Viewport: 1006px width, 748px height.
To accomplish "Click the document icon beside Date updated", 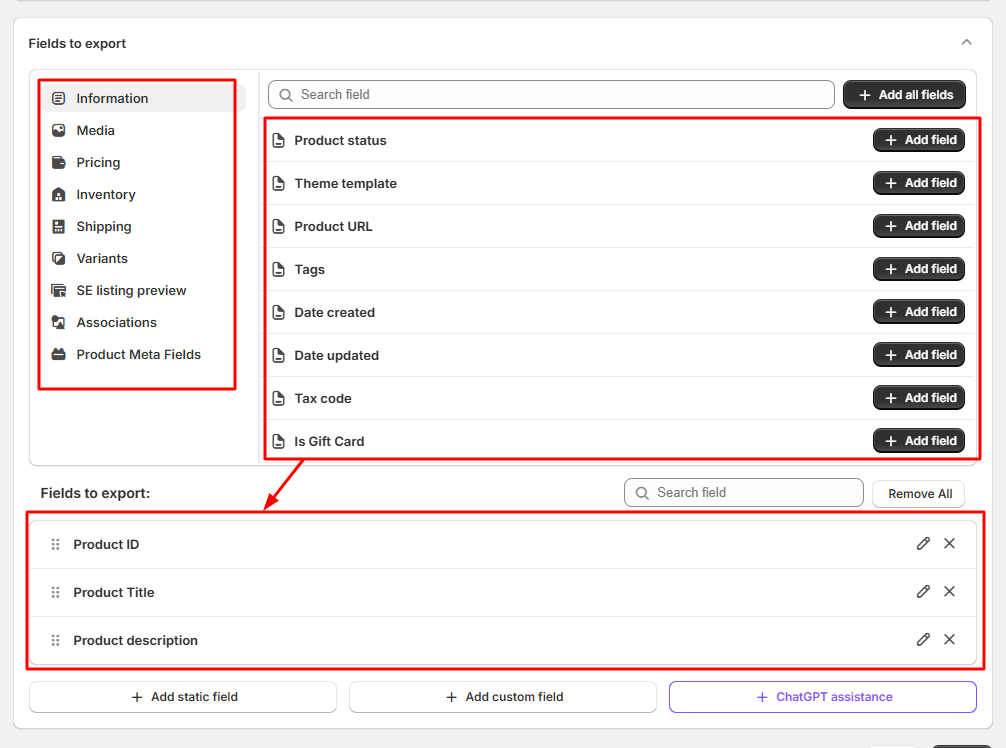I will (278, 355).
